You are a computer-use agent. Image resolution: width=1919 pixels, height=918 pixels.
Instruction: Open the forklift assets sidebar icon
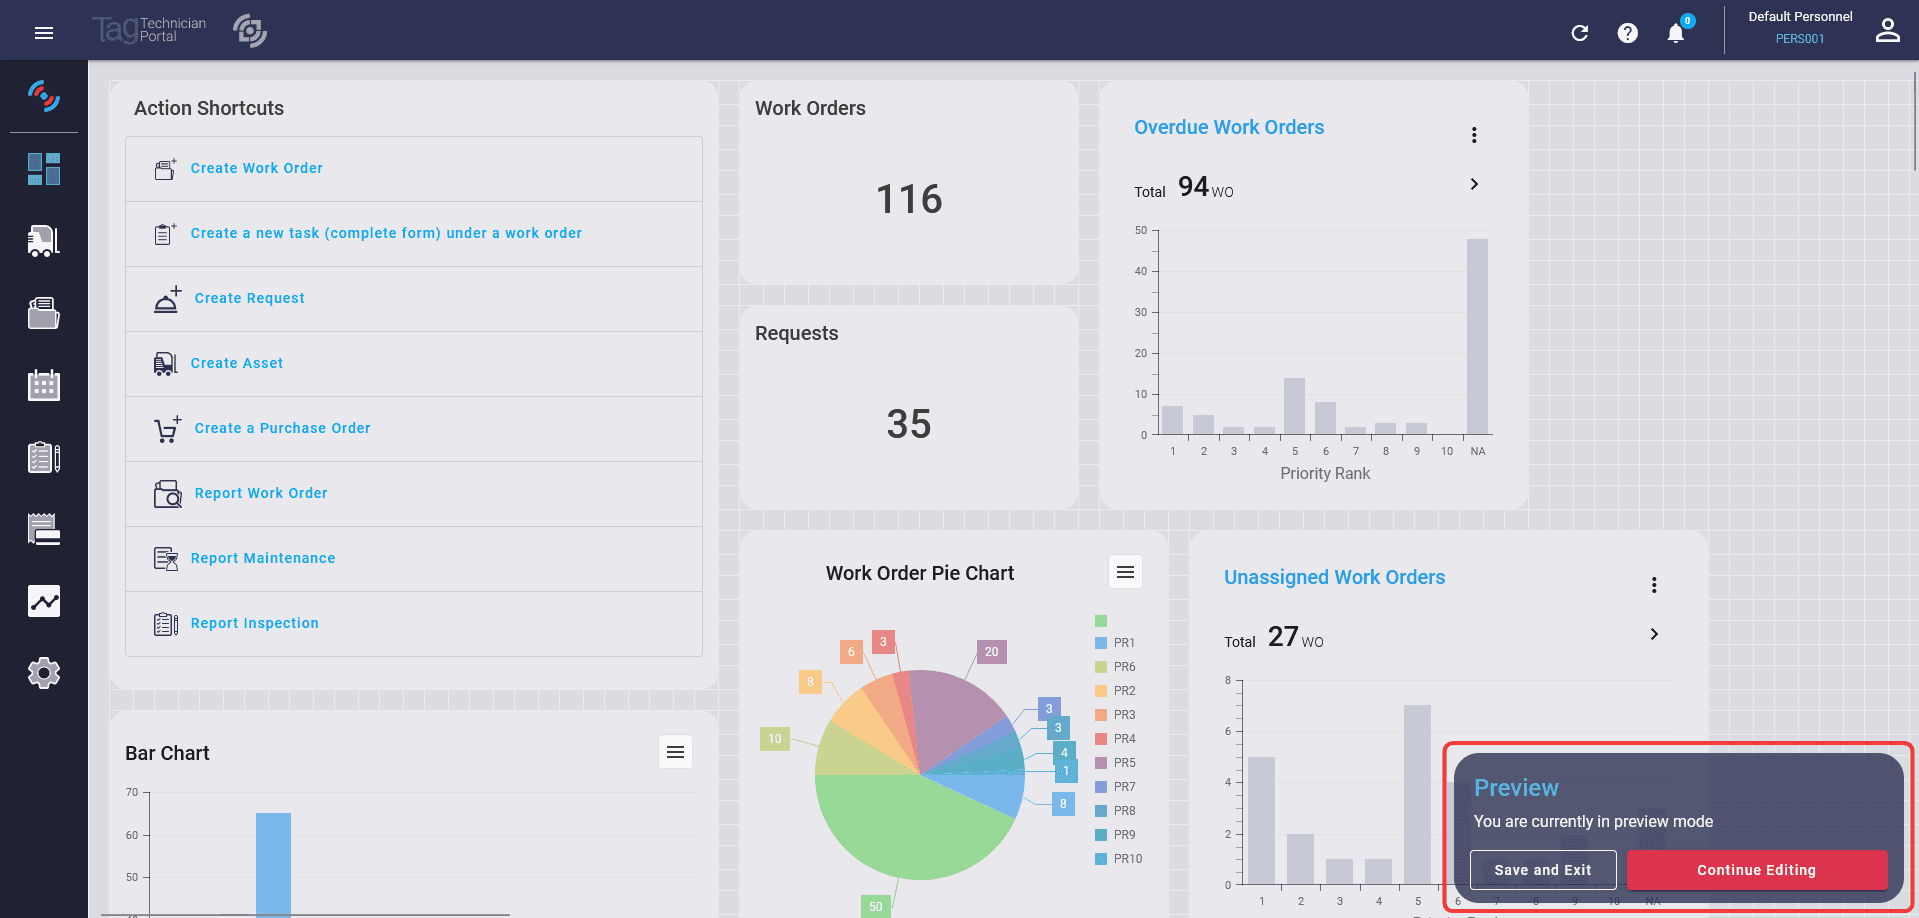click(x=44, y=241)
